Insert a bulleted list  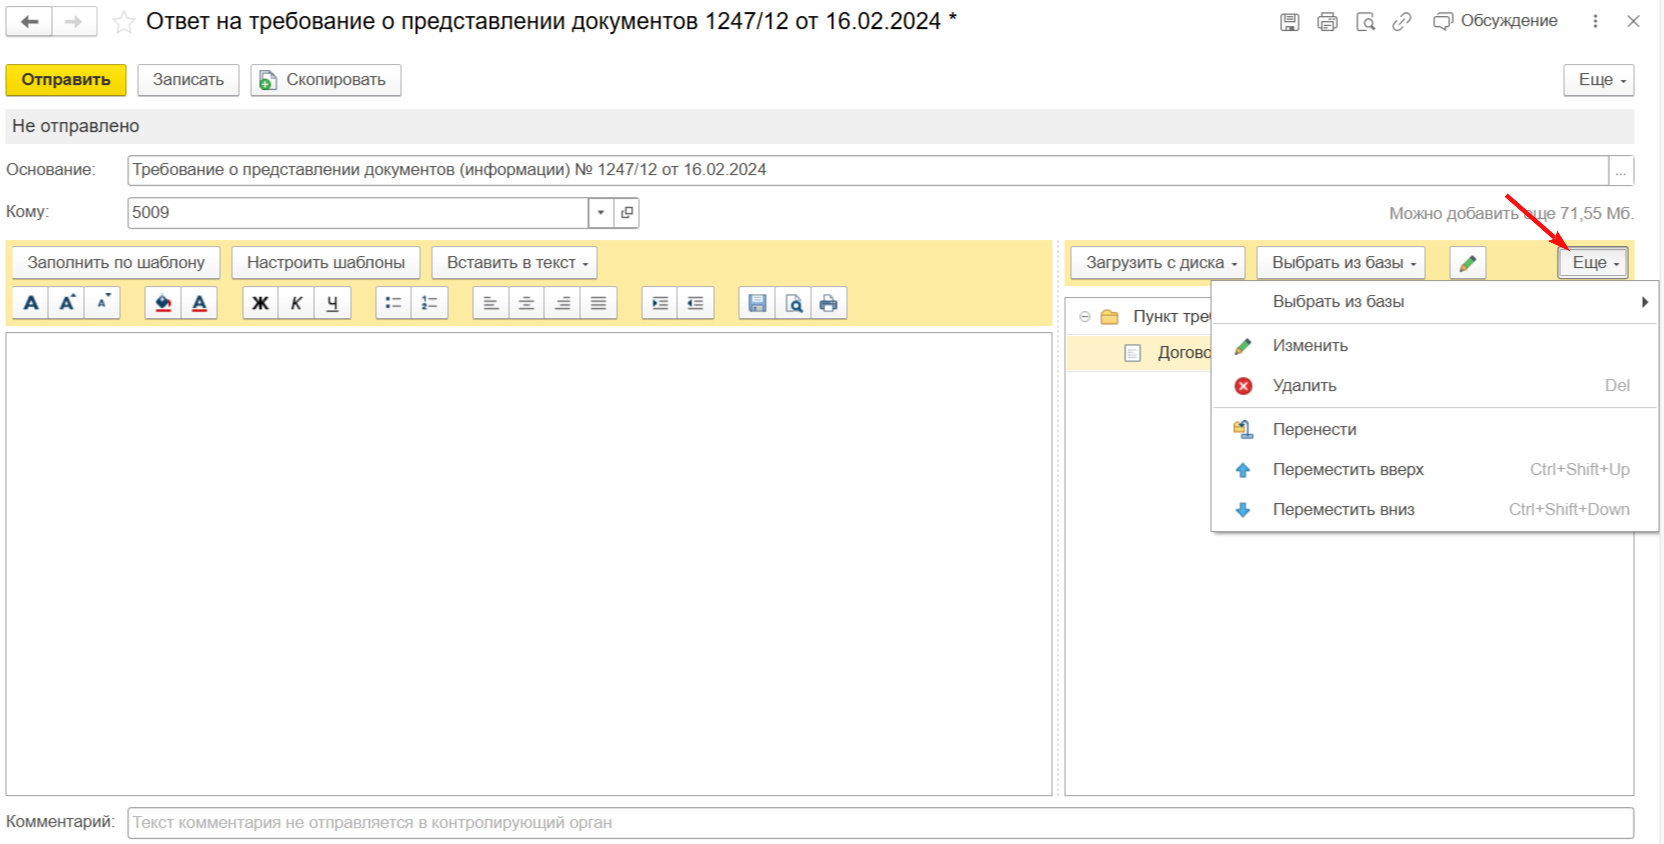pos(393,302)
